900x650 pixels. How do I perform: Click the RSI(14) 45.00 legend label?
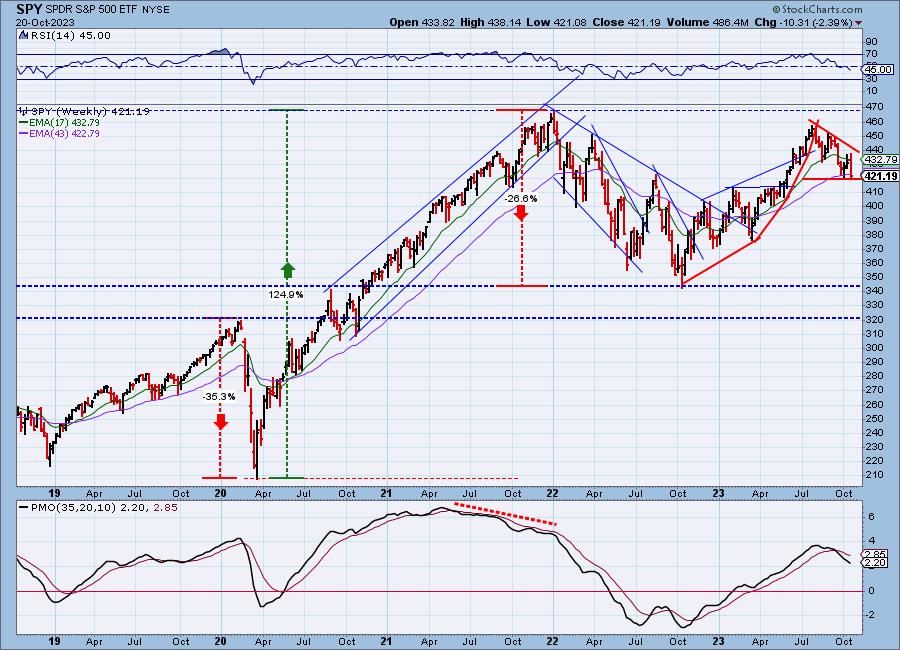click(70, 35)
